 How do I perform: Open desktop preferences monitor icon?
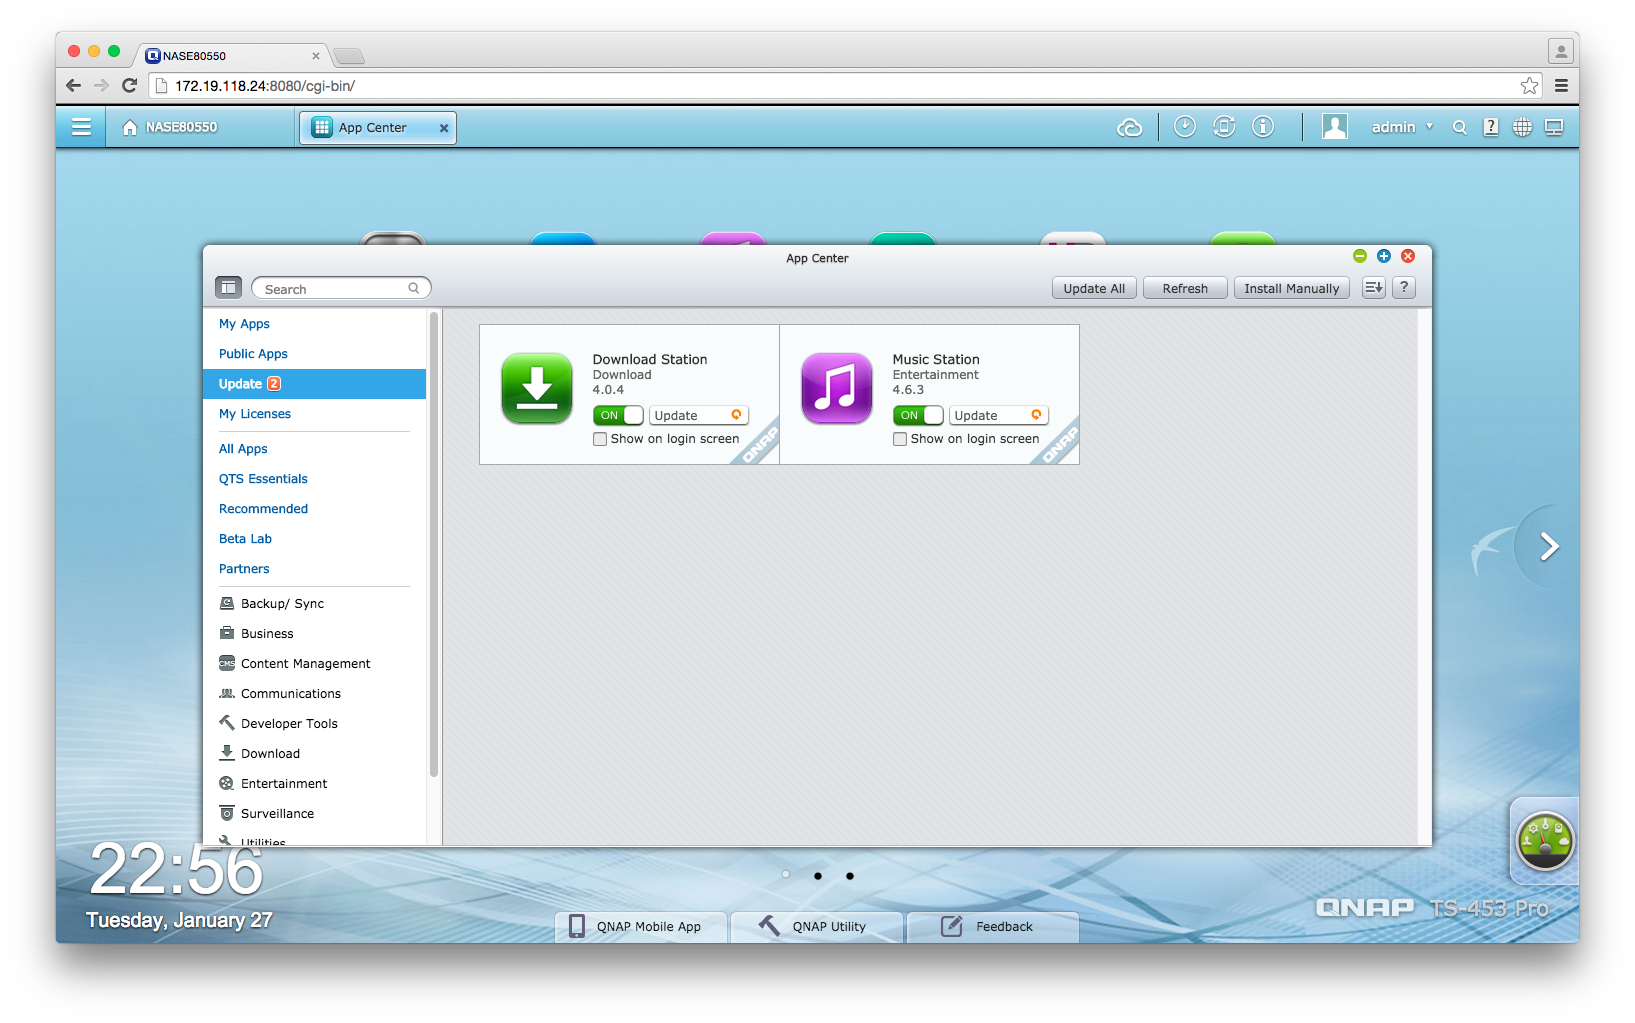tap(1554, 127)
